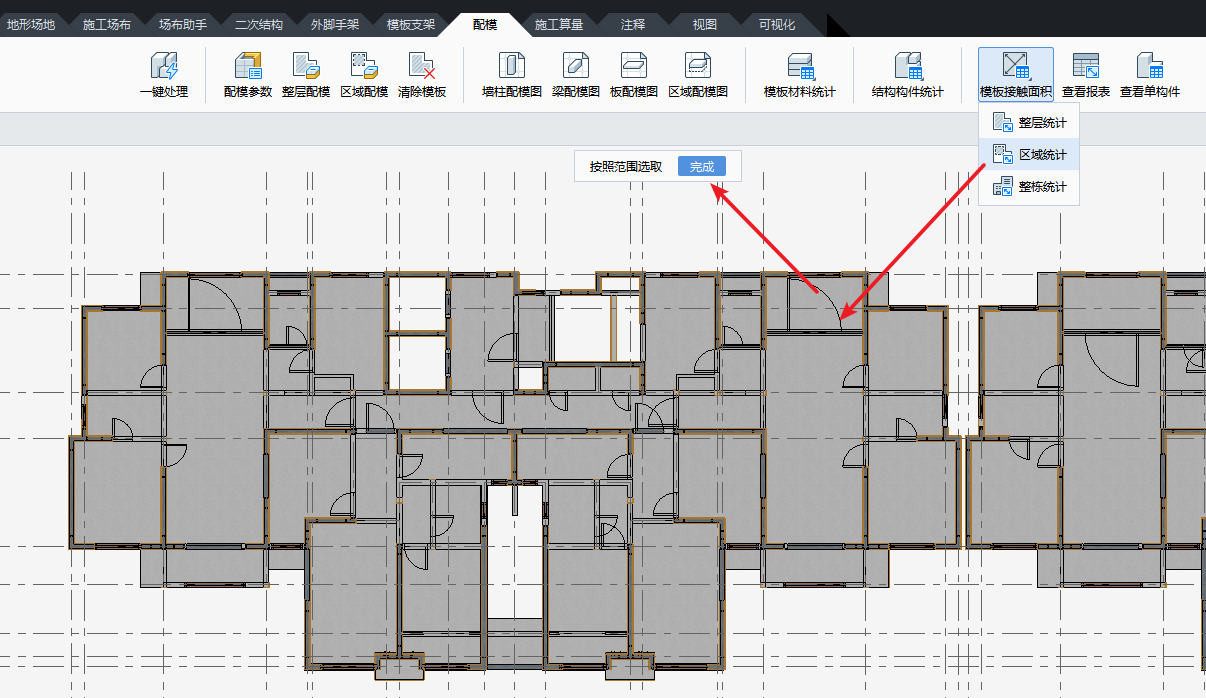
Task: Switch to 视图 tab
Action: 705,24
